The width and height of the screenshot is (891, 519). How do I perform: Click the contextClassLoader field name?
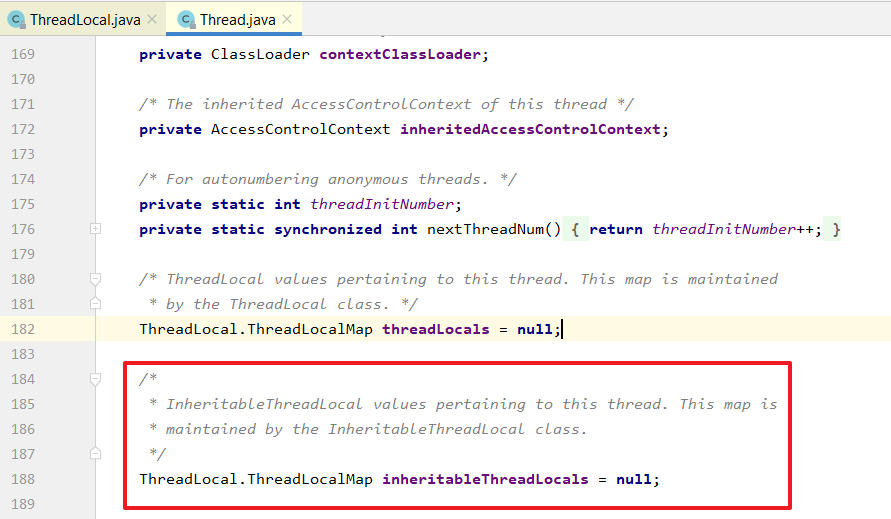pyautogui.click(x=400, y=55)
